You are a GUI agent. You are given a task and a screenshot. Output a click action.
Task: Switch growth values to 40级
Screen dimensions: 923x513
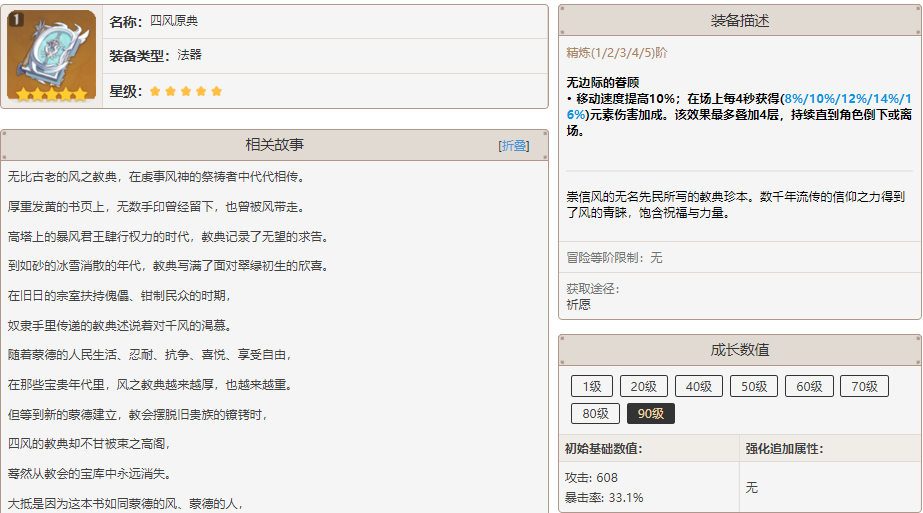click(x=699, y=386)
